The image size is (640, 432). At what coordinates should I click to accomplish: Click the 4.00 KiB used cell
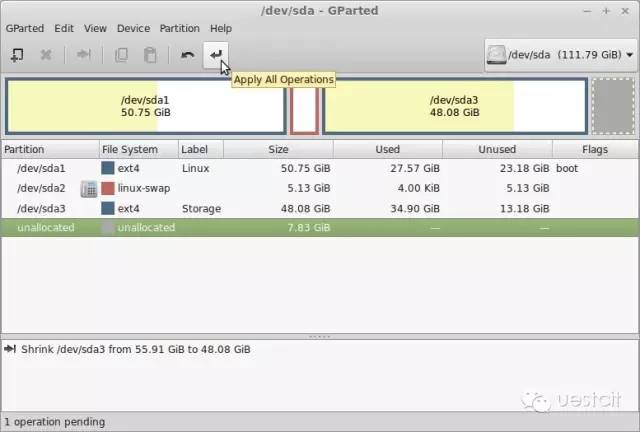[x=418, y=188]
